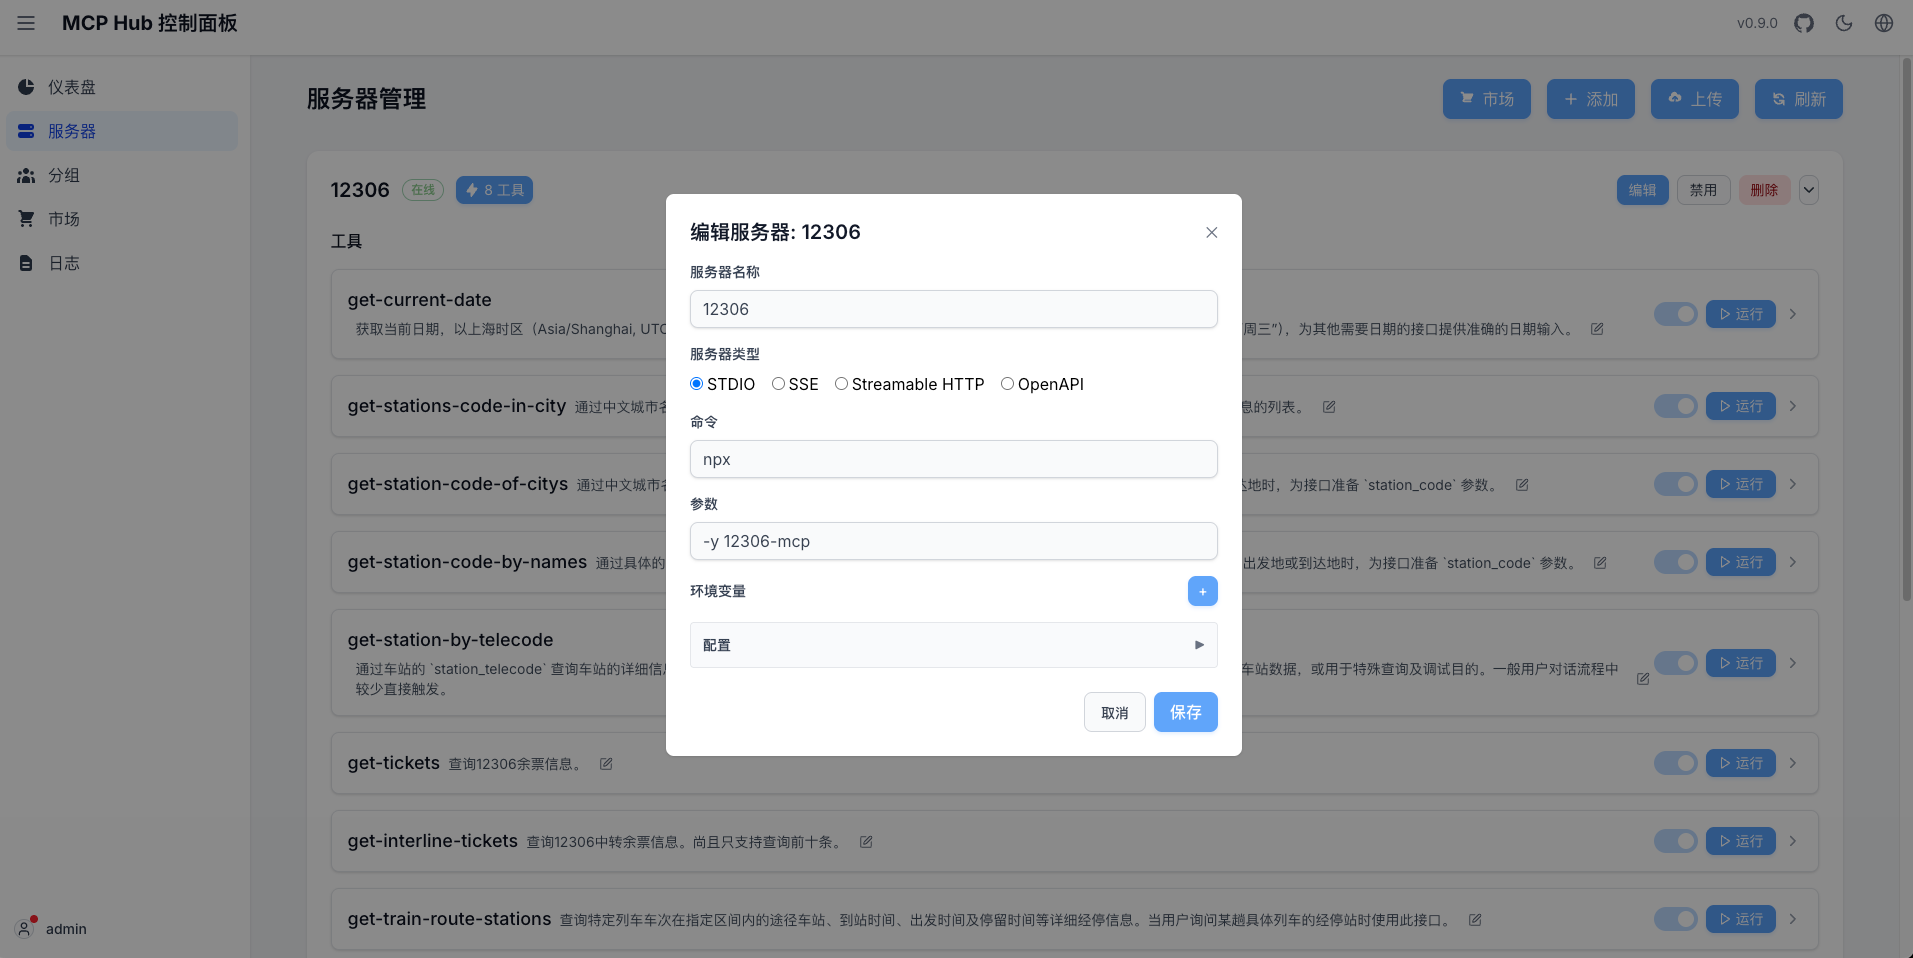Expand the get-current-date row chevron
Viewport: 1913px width, 958px height.
click(x=1793, y=314)
